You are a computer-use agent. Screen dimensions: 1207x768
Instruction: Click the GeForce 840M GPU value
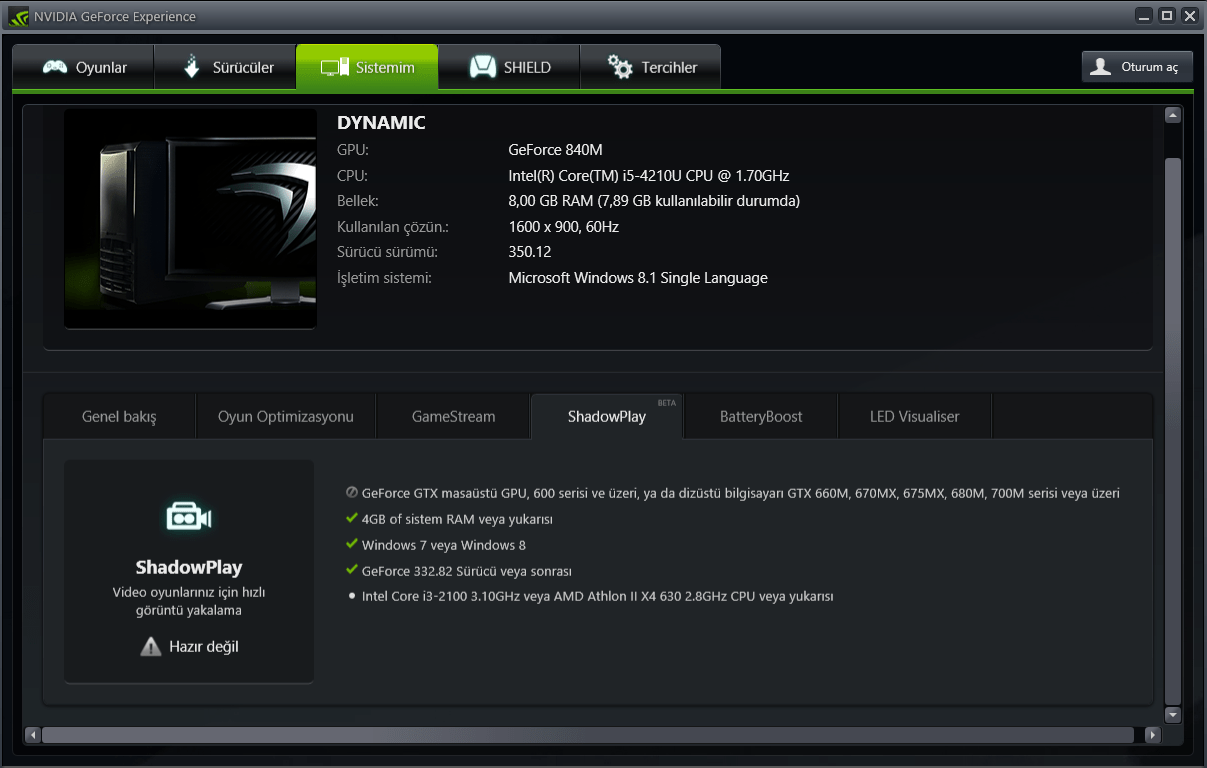[x=555, y=150]
